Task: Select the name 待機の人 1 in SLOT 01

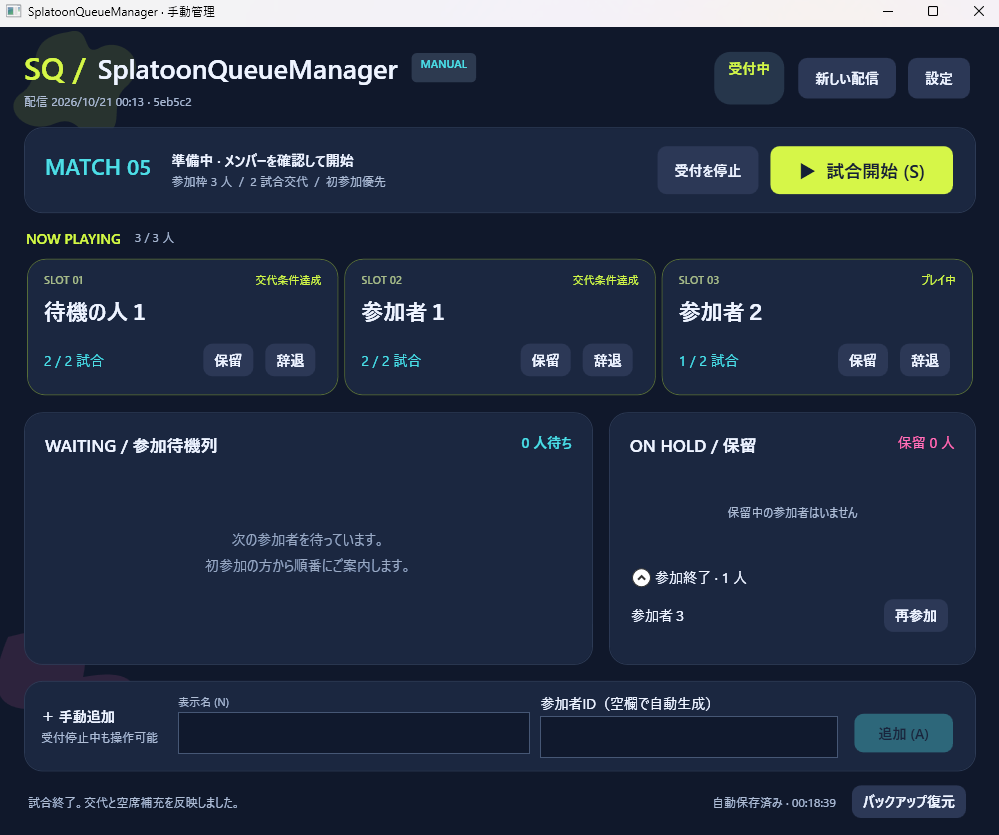Action: (x=95, y=312)
